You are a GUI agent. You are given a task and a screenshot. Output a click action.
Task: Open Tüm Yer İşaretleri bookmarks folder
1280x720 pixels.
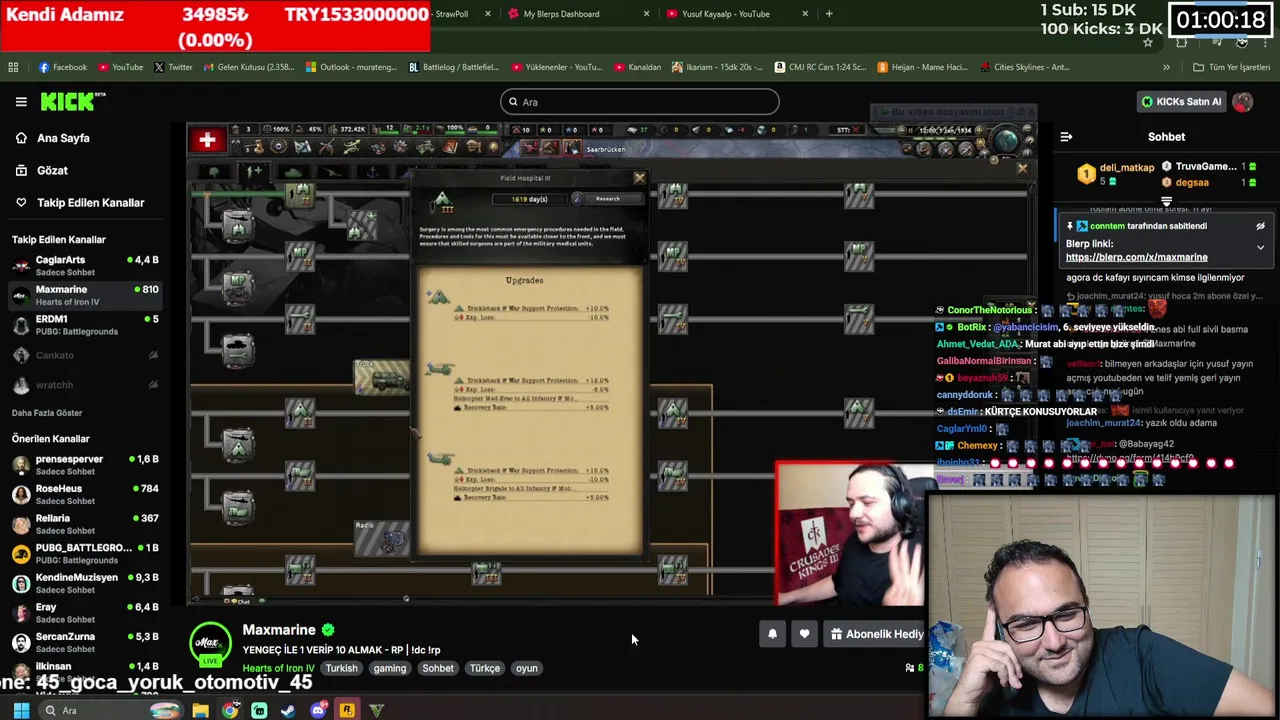(x=1231, y=67)
